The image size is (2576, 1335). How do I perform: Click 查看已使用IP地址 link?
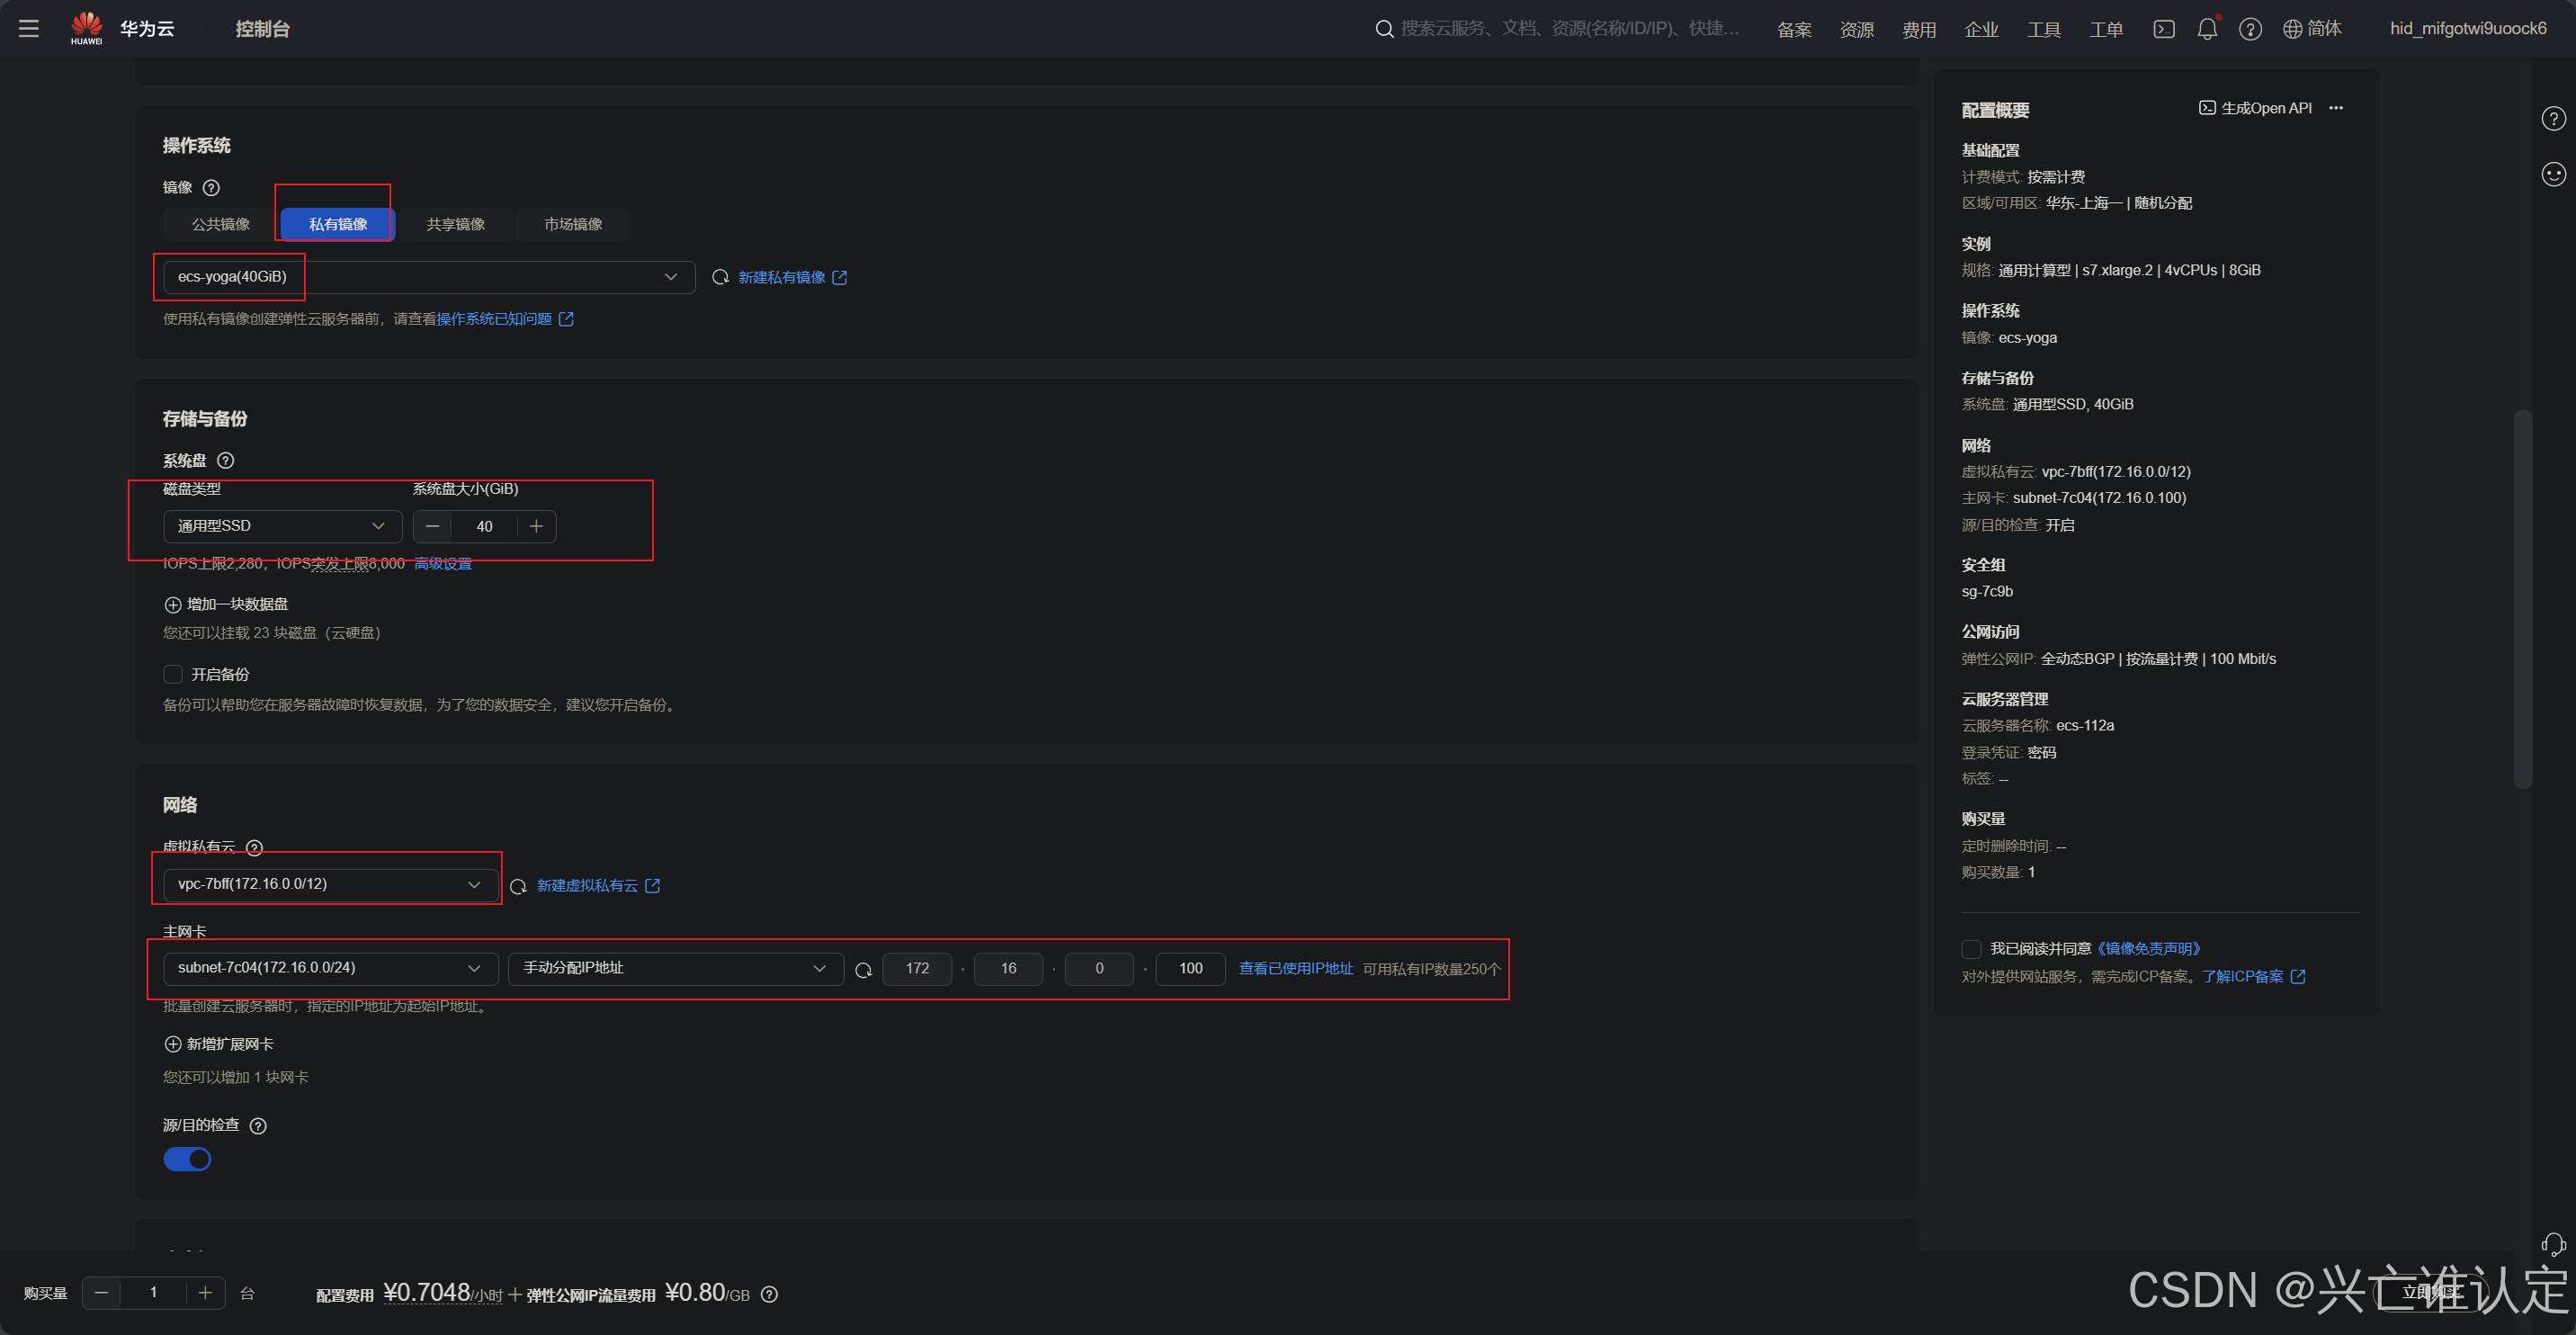[1295, 968]
